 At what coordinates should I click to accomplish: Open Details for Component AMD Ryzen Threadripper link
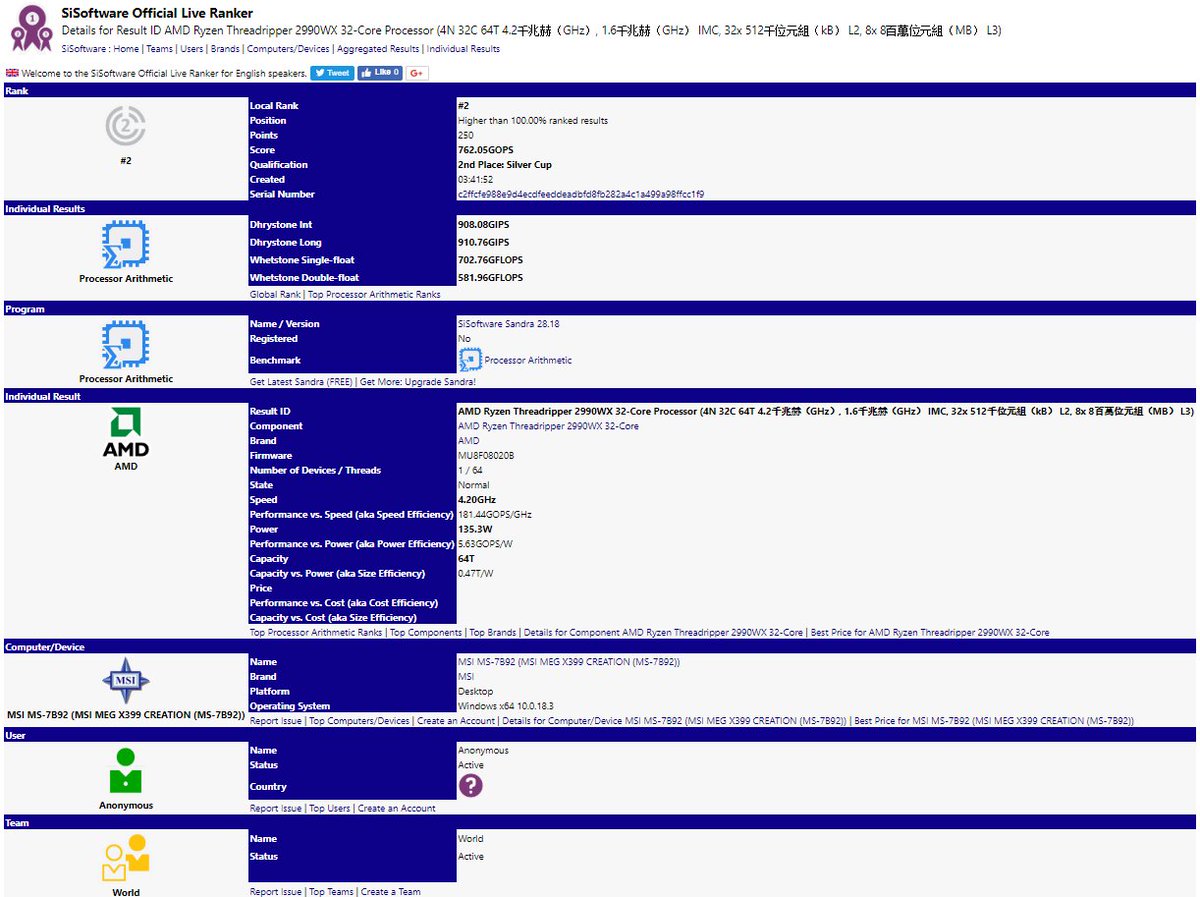click(x=663, y=633)
